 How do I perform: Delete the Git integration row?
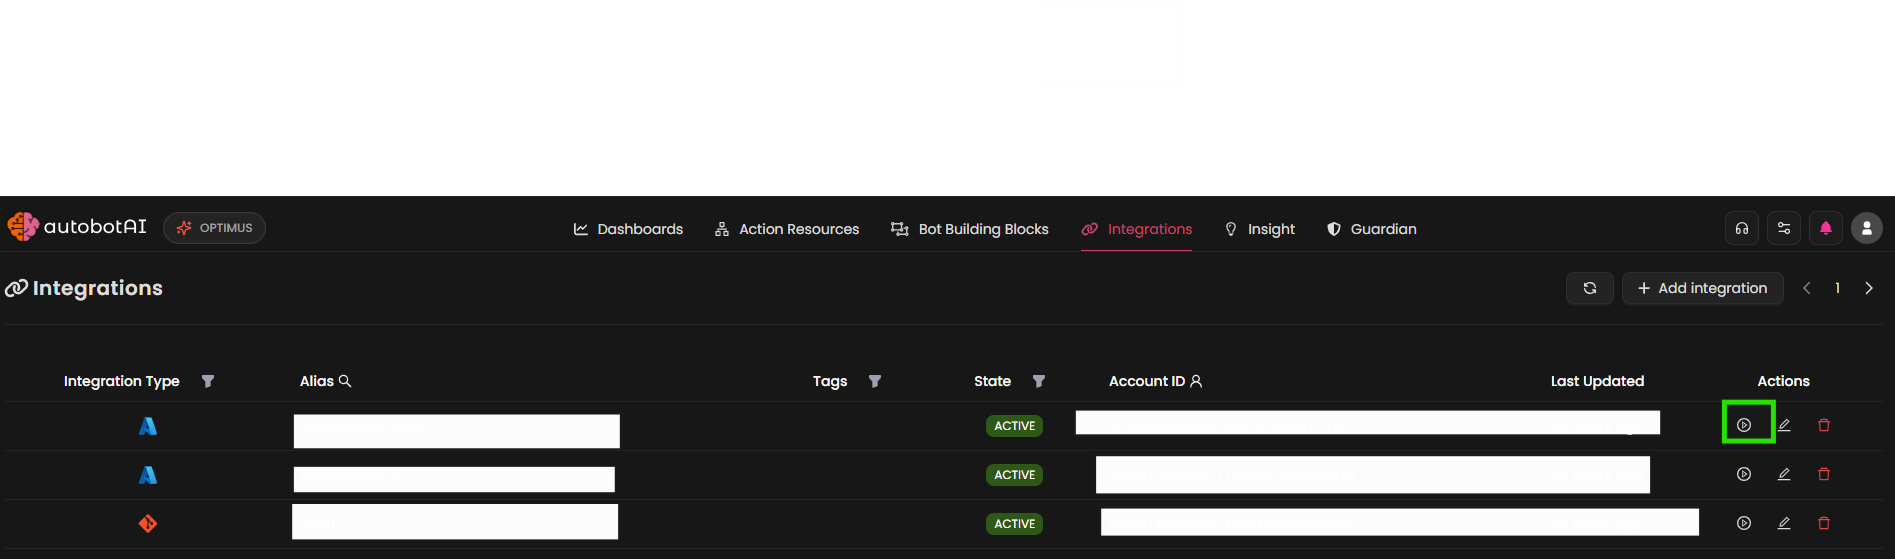1823,523
